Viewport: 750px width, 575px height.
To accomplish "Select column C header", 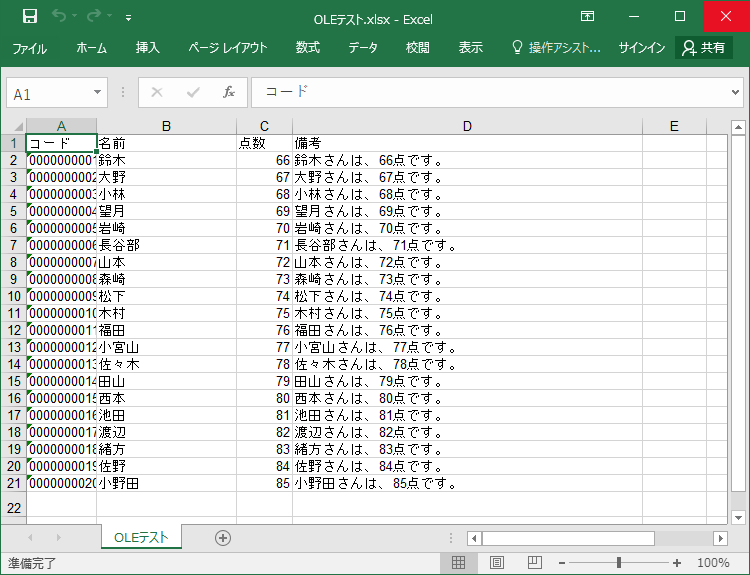I will (x=264, y=126).
